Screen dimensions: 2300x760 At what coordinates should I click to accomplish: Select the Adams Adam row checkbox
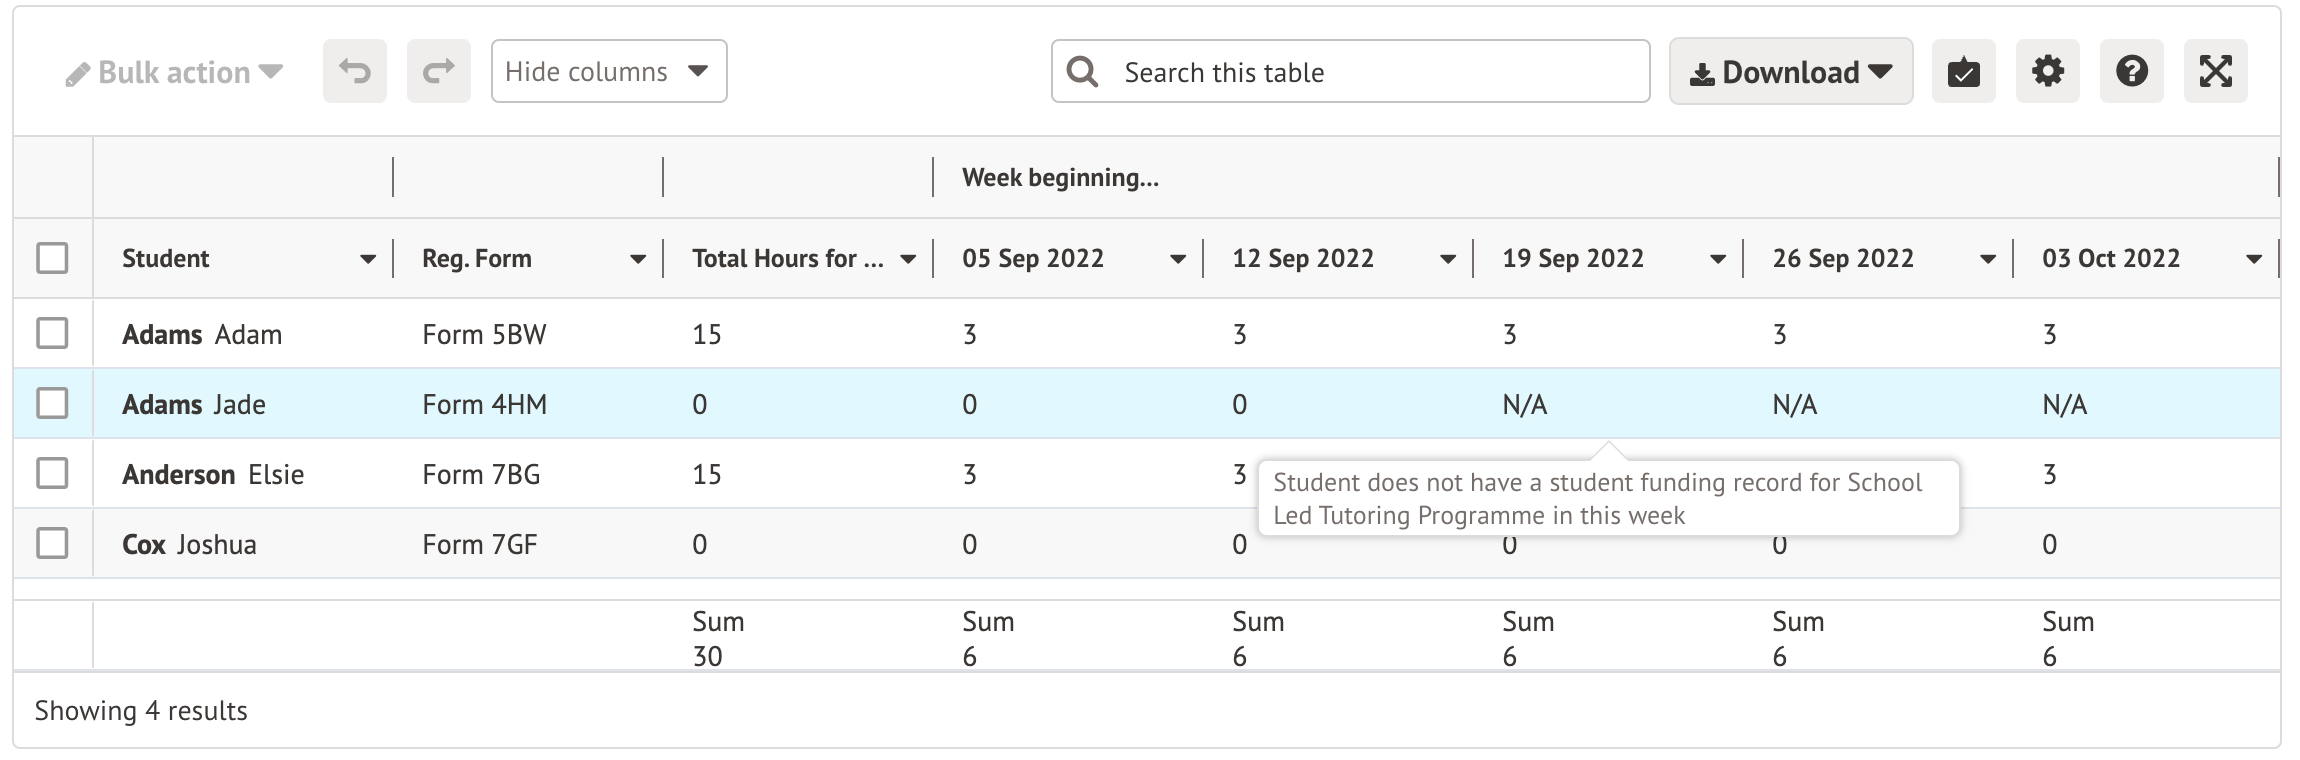(x=52, y=333)
